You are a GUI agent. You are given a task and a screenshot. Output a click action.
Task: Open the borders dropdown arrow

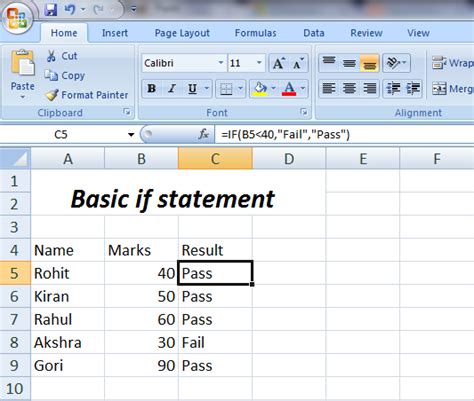click(x=240, y=88)
